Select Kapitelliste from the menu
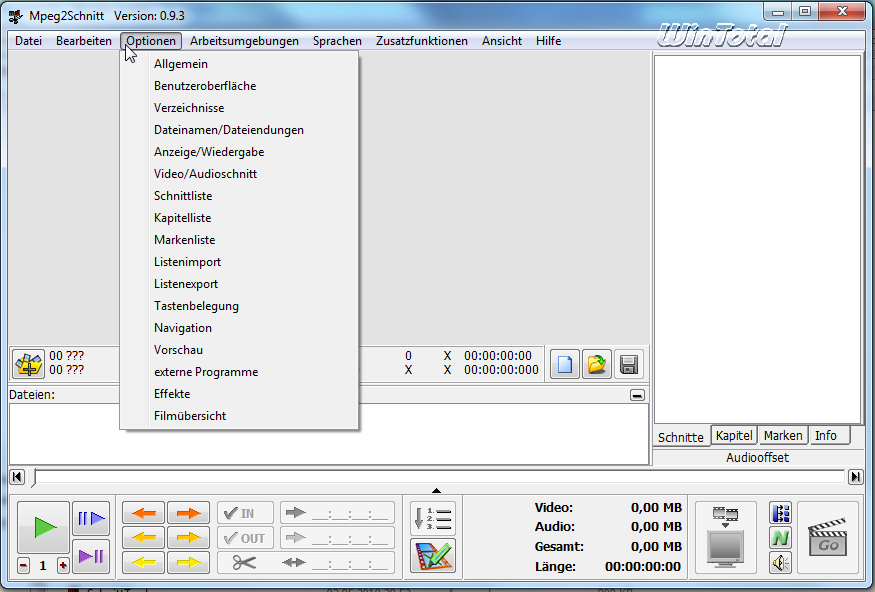Viewport: 875px width, 592px height. click(x=239, y=218)
